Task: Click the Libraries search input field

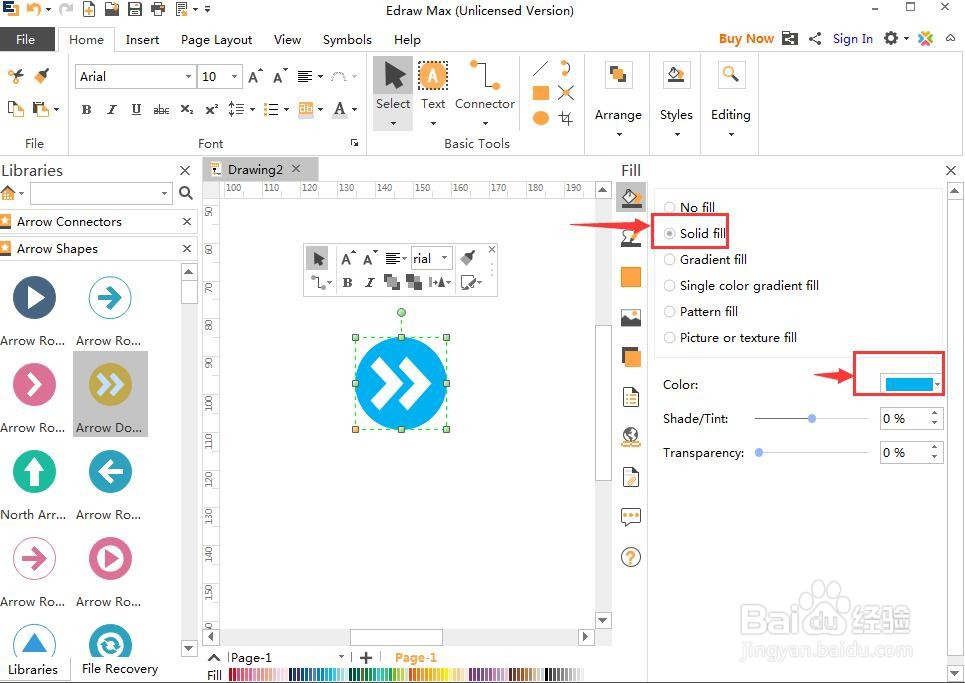Action: click(95, 193)
